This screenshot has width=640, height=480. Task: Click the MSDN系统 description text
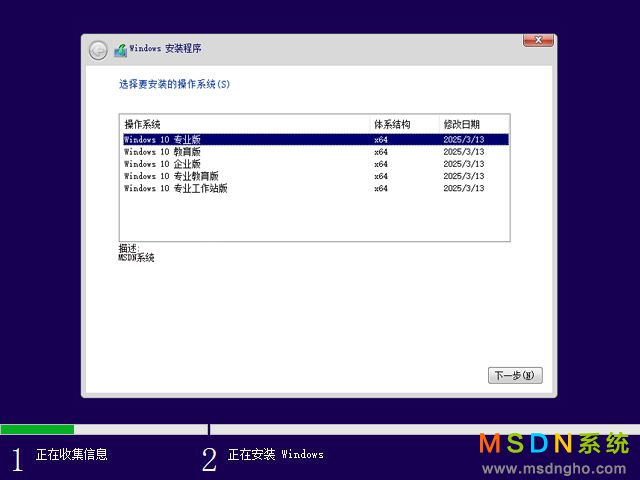tap(136, 258)
